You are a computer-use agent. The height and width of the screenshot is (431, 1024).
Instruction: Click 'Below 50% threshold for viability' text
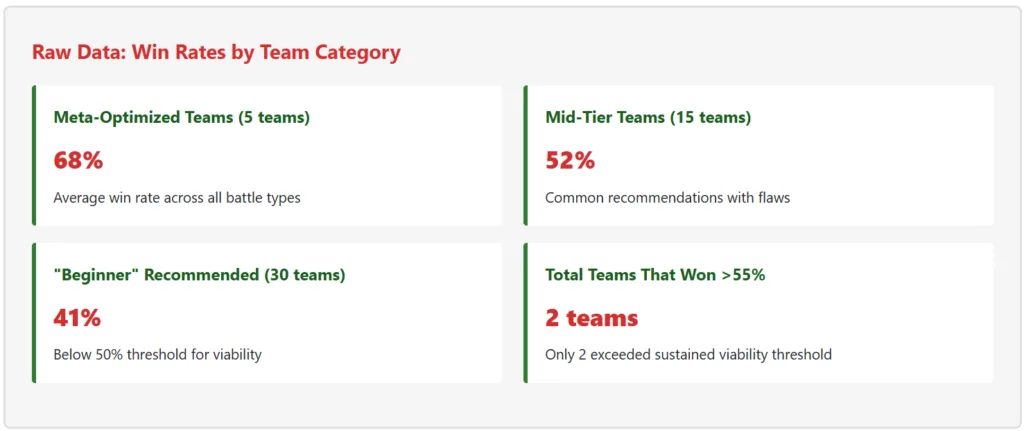pyautogui.click(x=157, y=355)
